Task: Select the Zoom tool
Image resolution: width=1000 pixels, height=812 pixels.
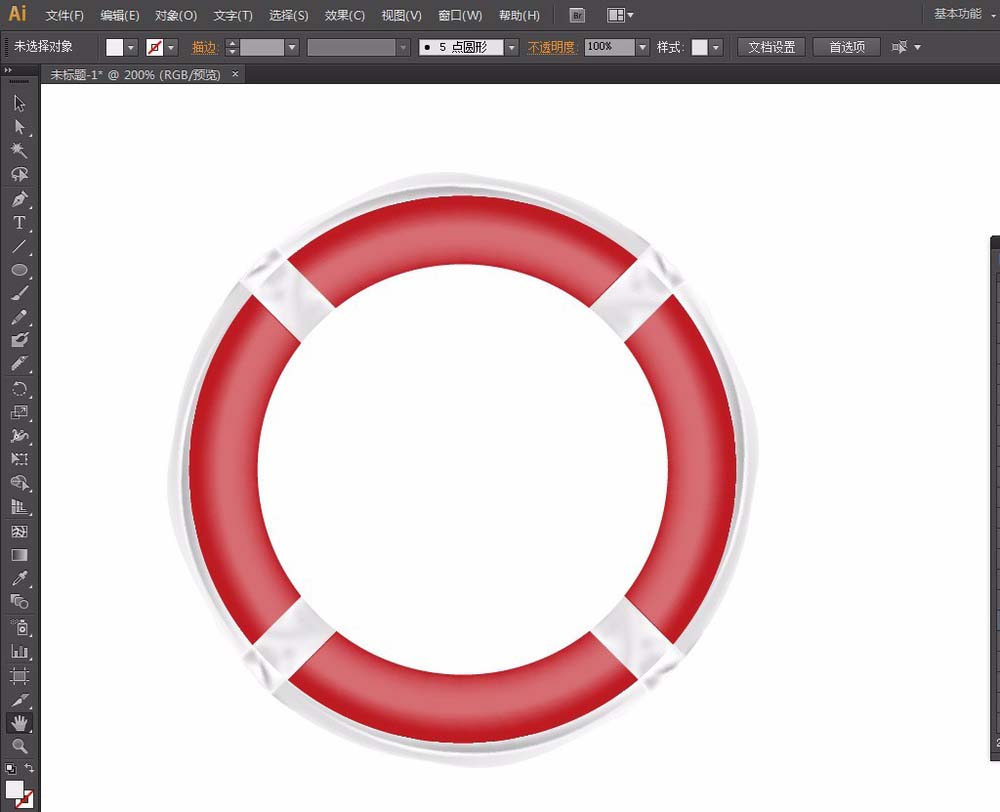Action: point(19,745)
